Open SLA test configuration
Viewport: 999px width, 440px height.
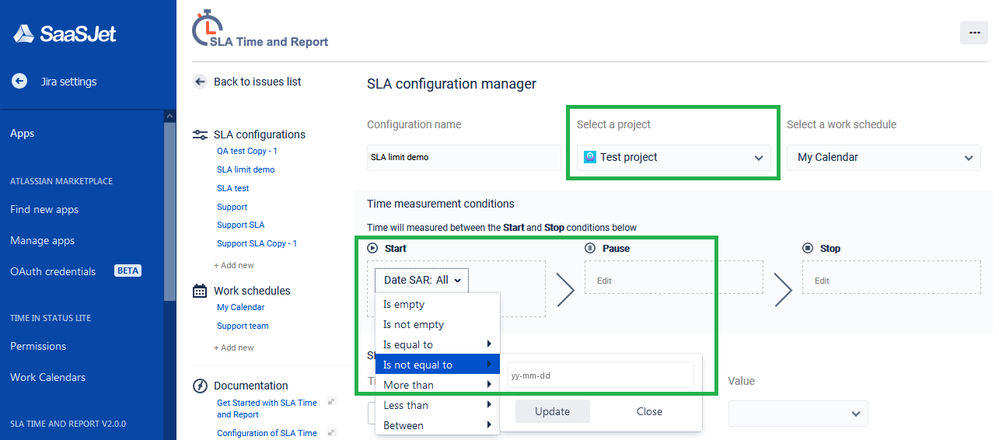pyautogui.click(x=233, y=188)
